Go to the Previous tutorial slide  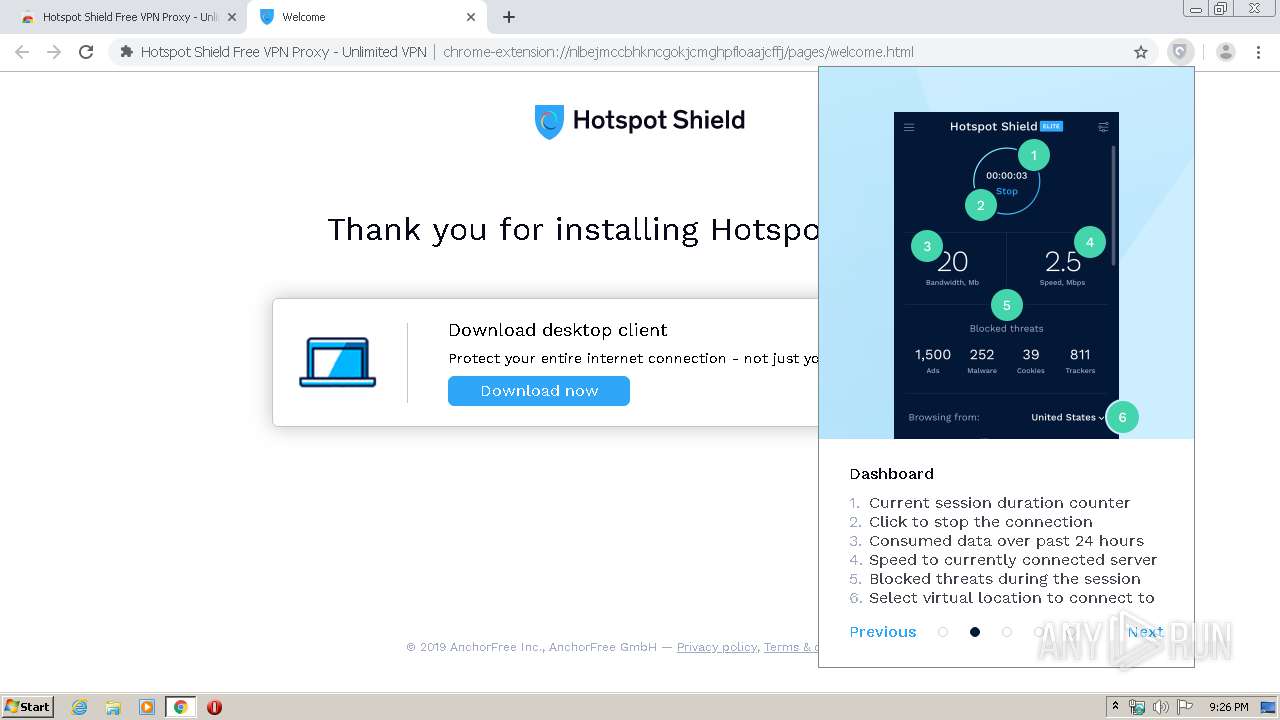pyautogui.click(x=883, y=632)
